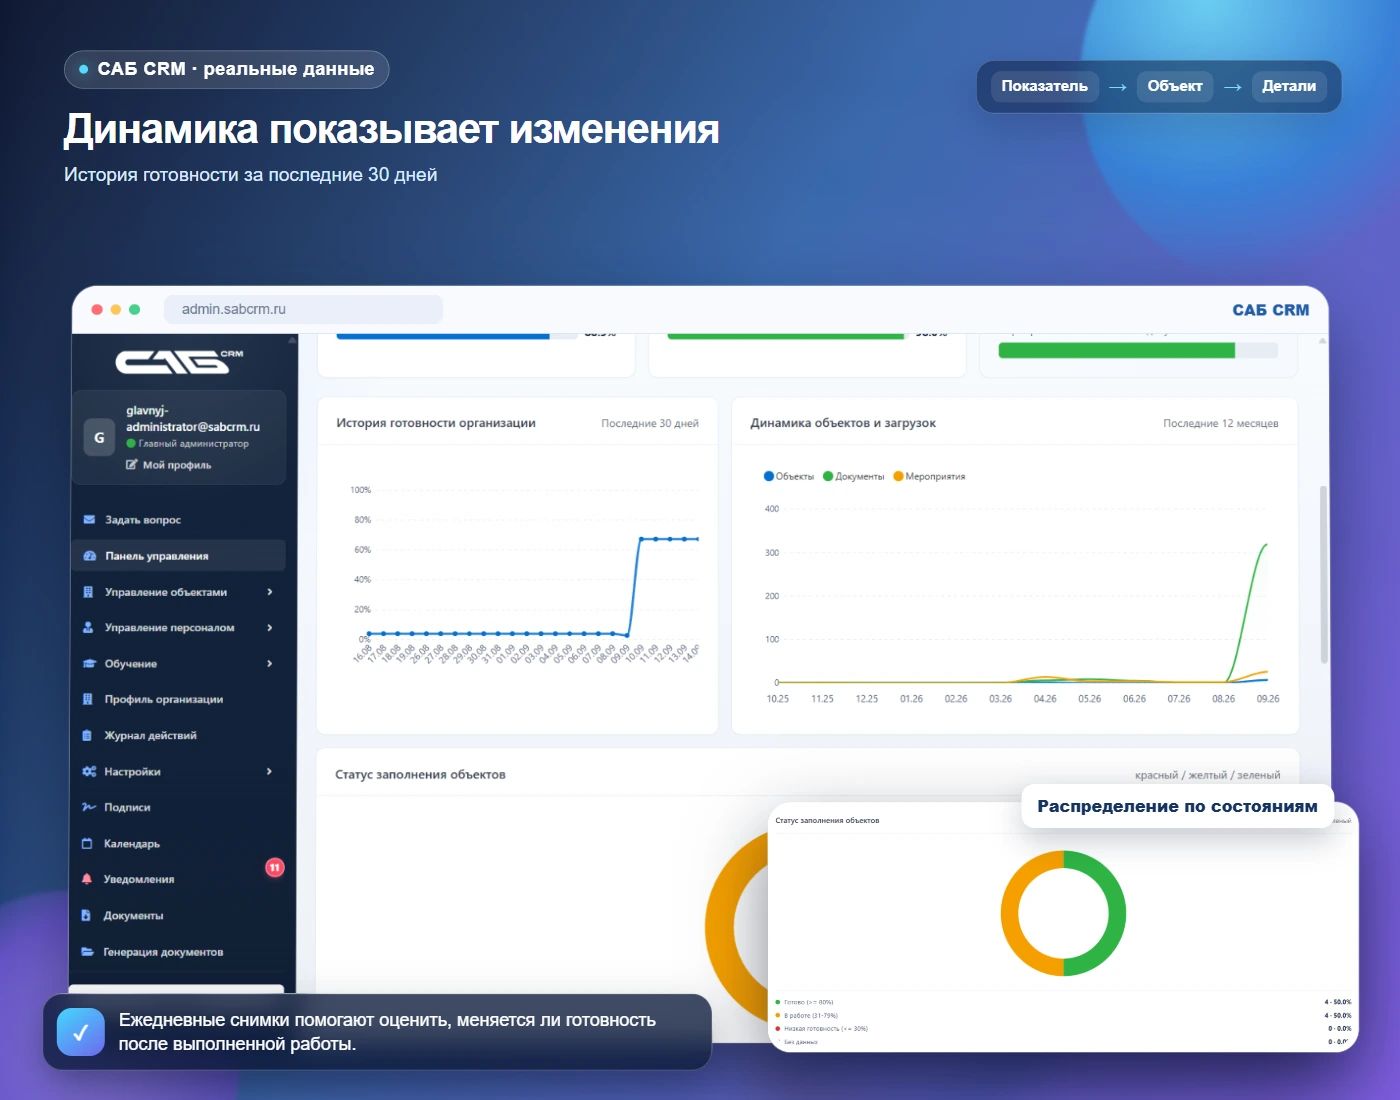Screen dimensions: 1400x1100
Task: Click the Объект step pill
Action: click(1175, 86)
